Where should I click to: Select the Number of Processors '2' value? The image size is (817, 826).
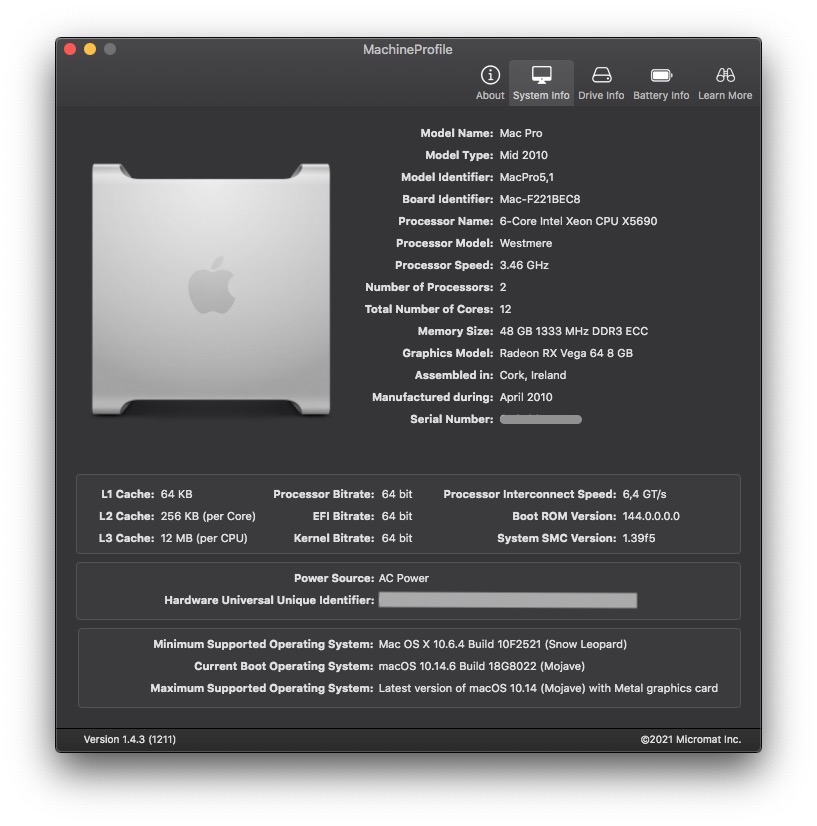(503, 288)
